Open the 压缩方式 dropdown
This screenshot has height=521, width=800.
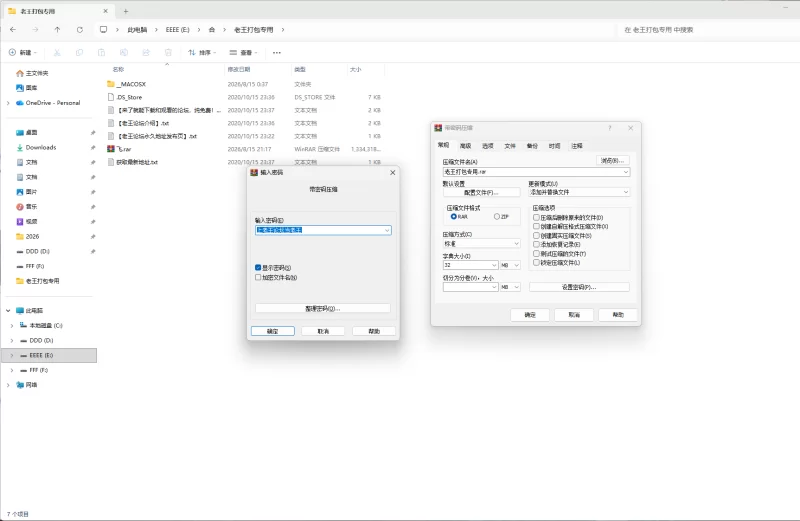(x=516, y=244)
